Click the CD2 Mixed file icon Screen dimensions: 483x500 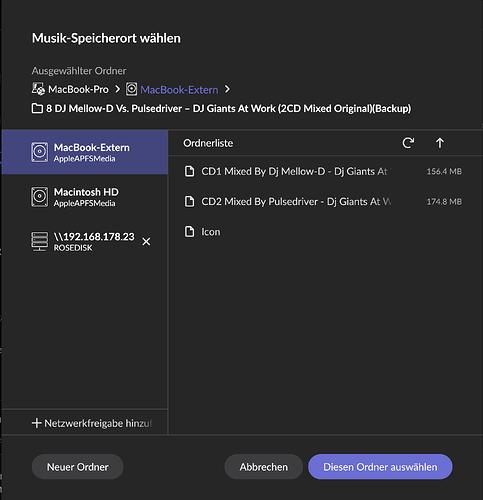point(189,201)
